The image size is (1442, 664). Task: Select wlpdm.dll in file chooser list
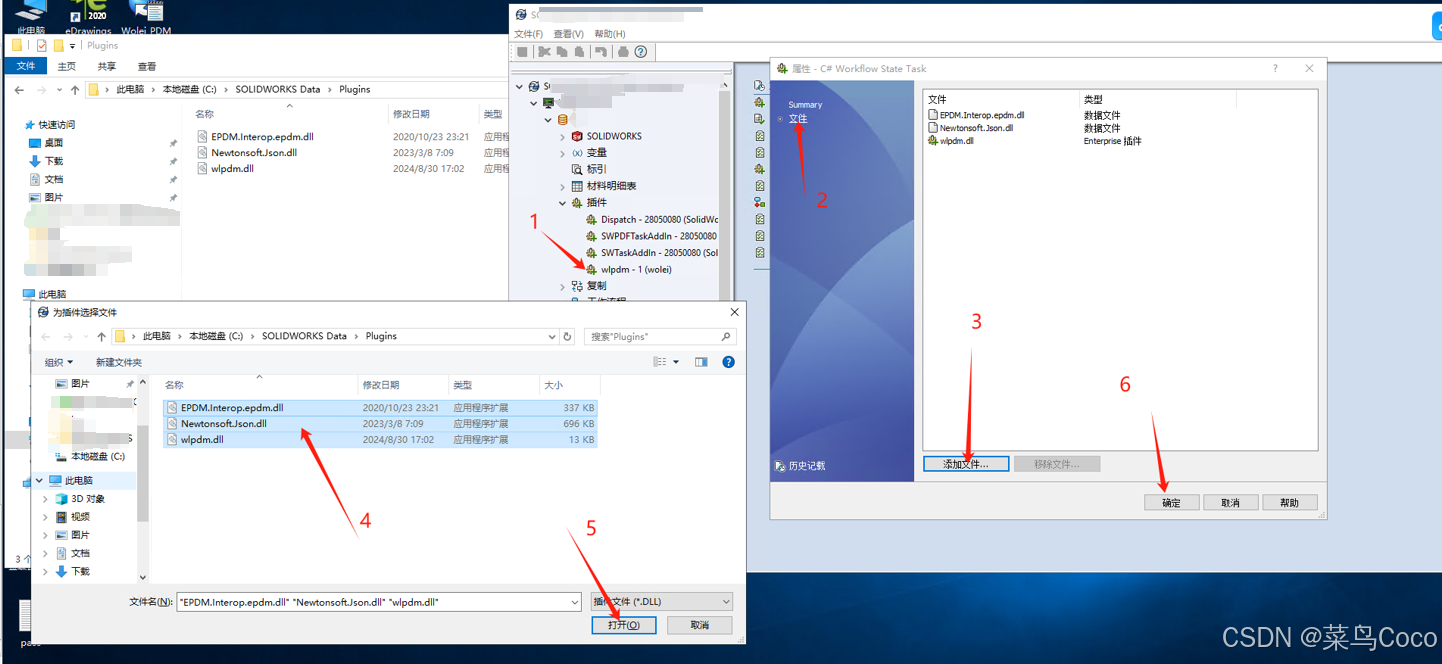pos(380,440)
